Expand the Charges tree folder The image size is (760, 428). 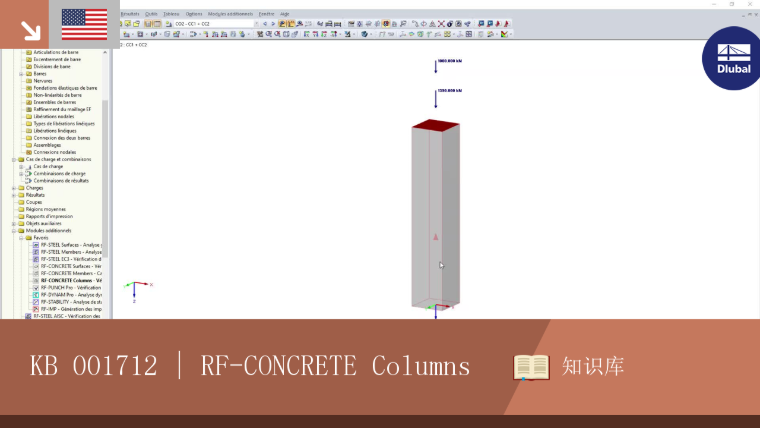tap(15, 188)
